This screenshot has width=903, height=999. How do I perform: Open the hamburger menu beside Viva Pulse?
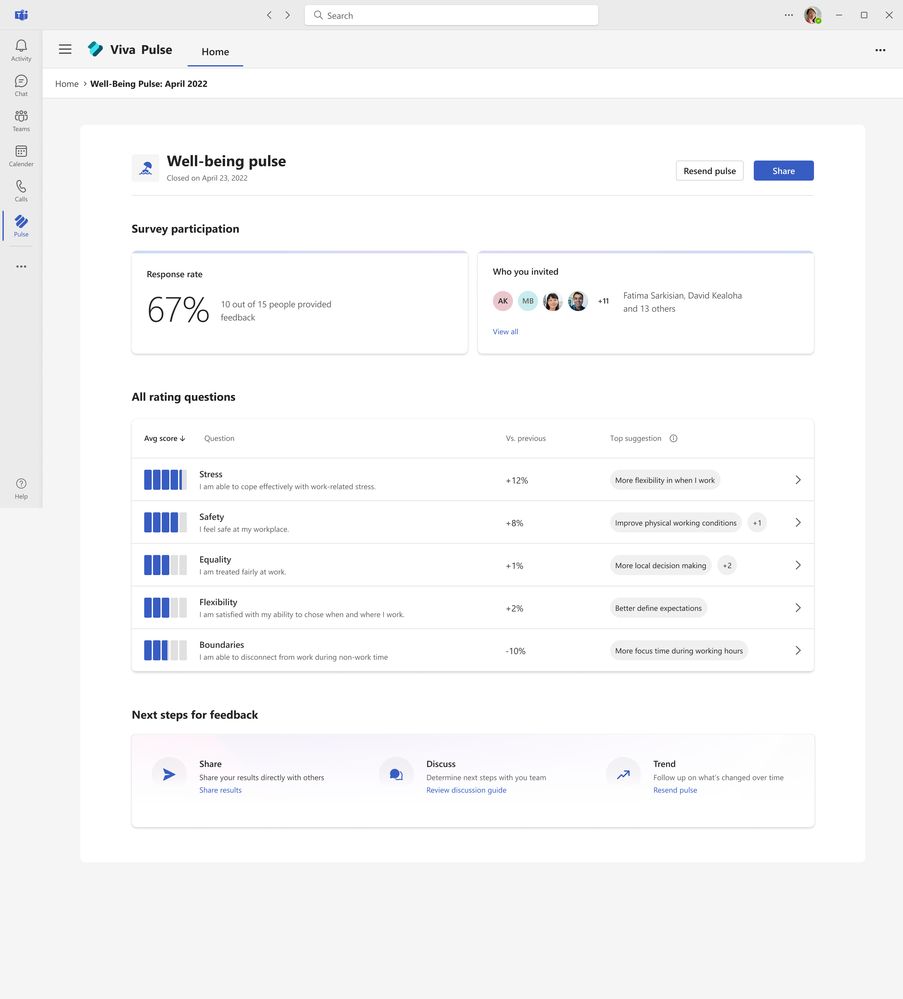pos(65,49)
